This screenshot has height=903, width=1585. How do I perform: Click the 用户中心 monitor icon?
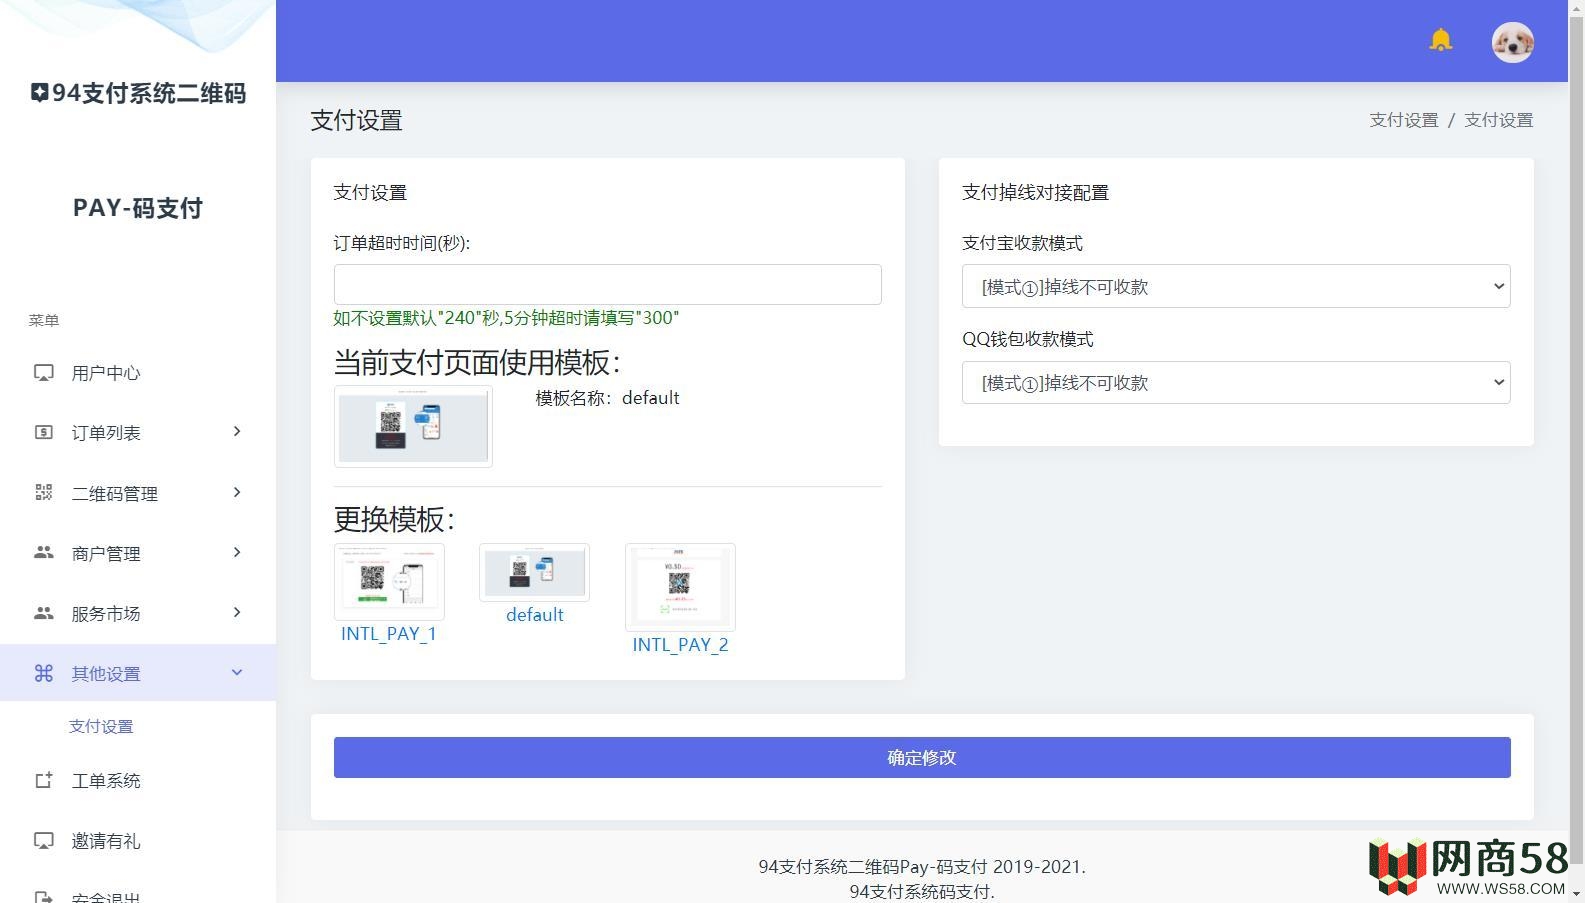[44, 373]
